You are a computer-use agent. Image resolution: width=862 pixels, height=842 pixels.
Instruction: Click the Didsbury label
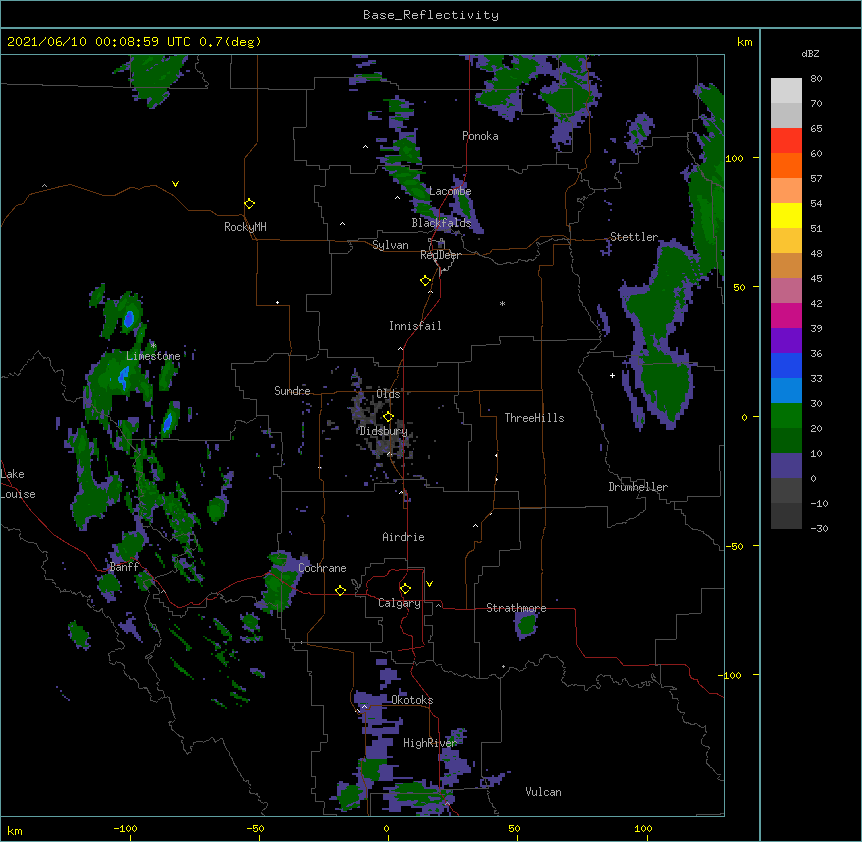(383, 431)
